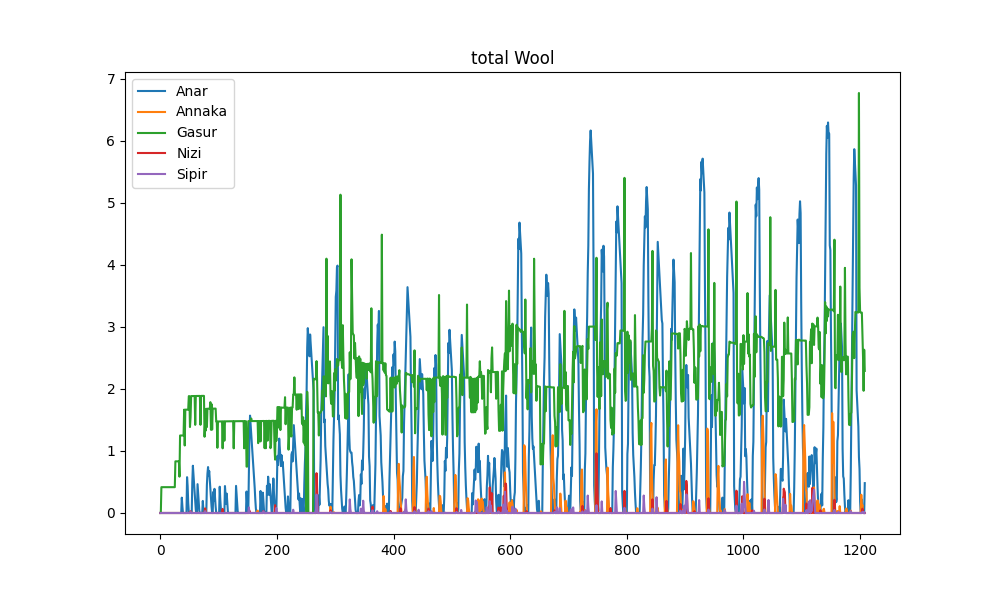1000x600 pixels.
Task: Click the x-axis tick label 800
Action: [x=627, y=550]
